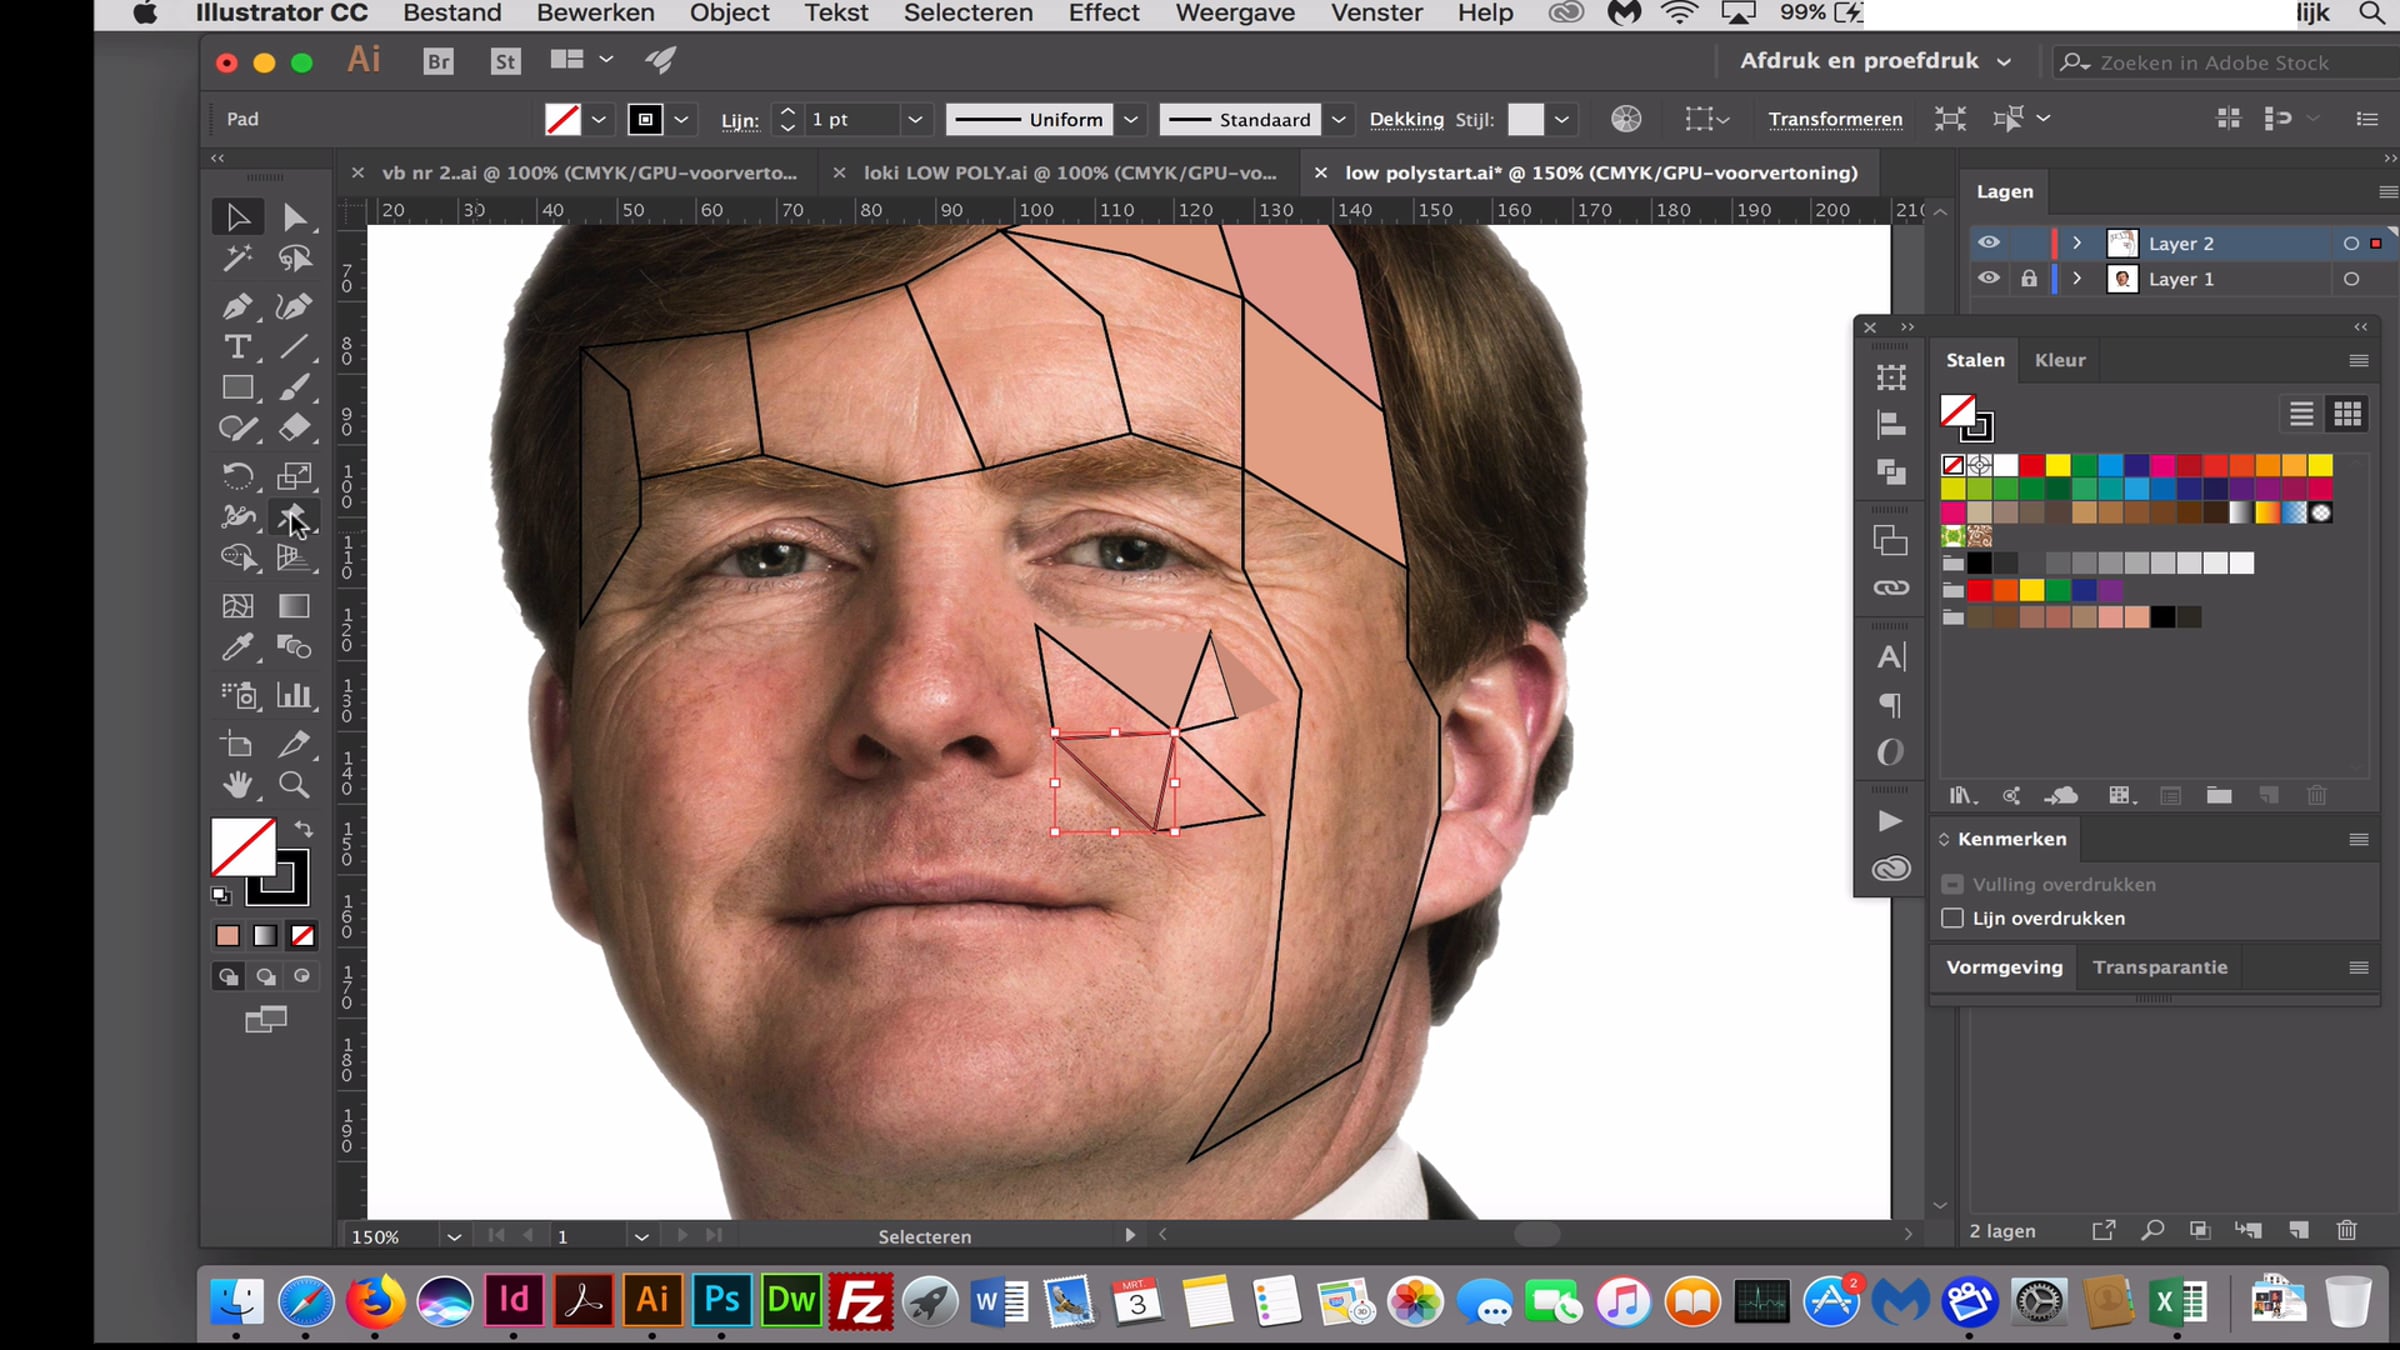Open the Dekking opacity settings
The image size is (2400, 1350).
1406,120
